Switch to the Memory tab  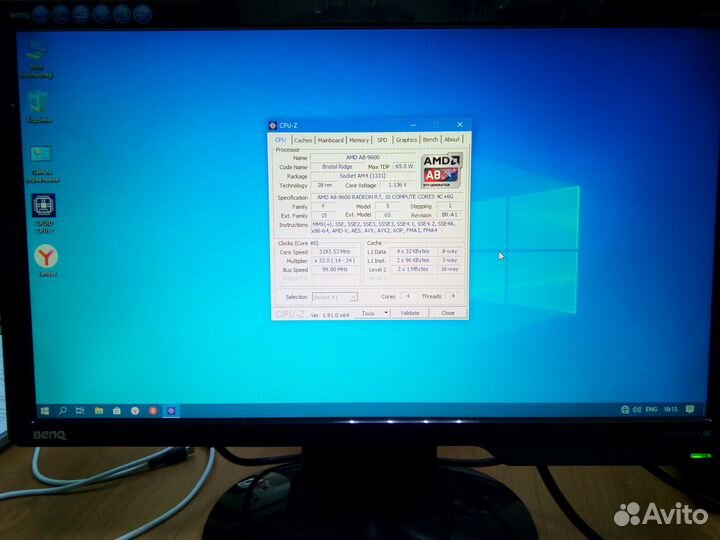click(359, 140)
